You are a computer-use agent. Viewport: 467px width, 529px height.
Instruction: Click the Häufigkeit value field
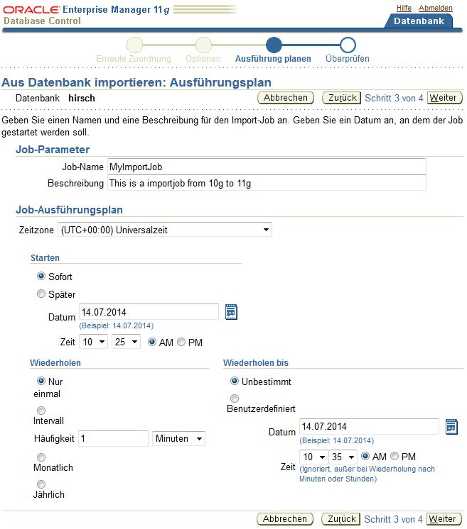tap(113, 439)
